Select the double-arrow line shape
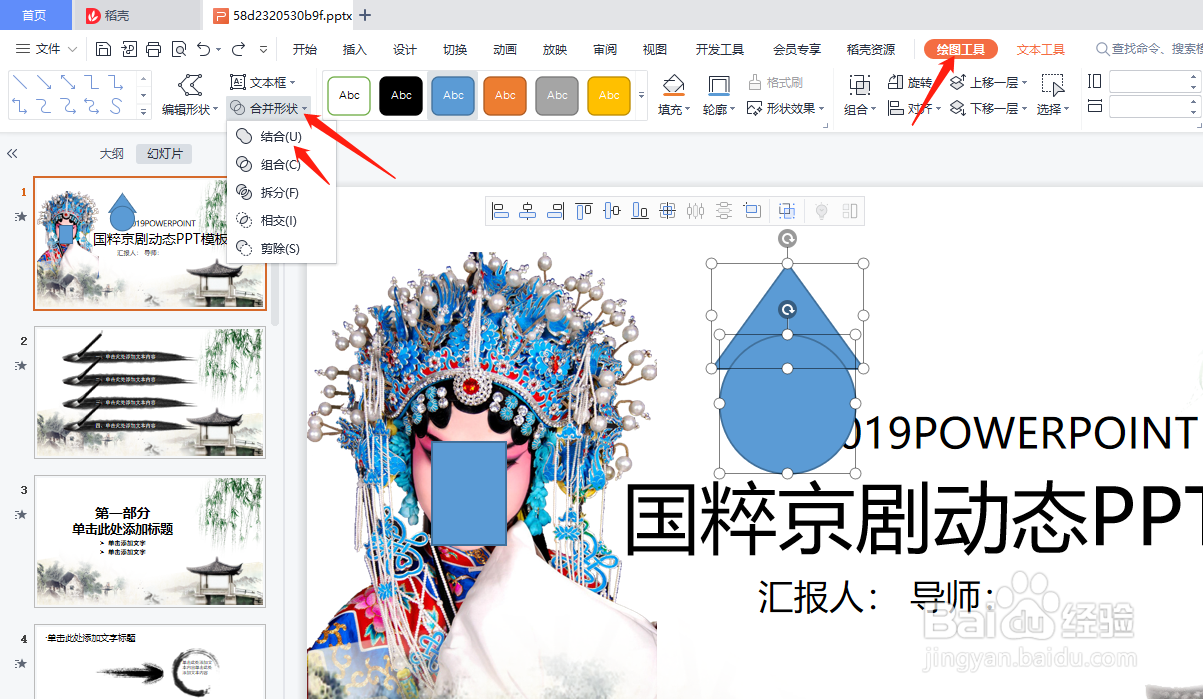 tap(68, 82)
